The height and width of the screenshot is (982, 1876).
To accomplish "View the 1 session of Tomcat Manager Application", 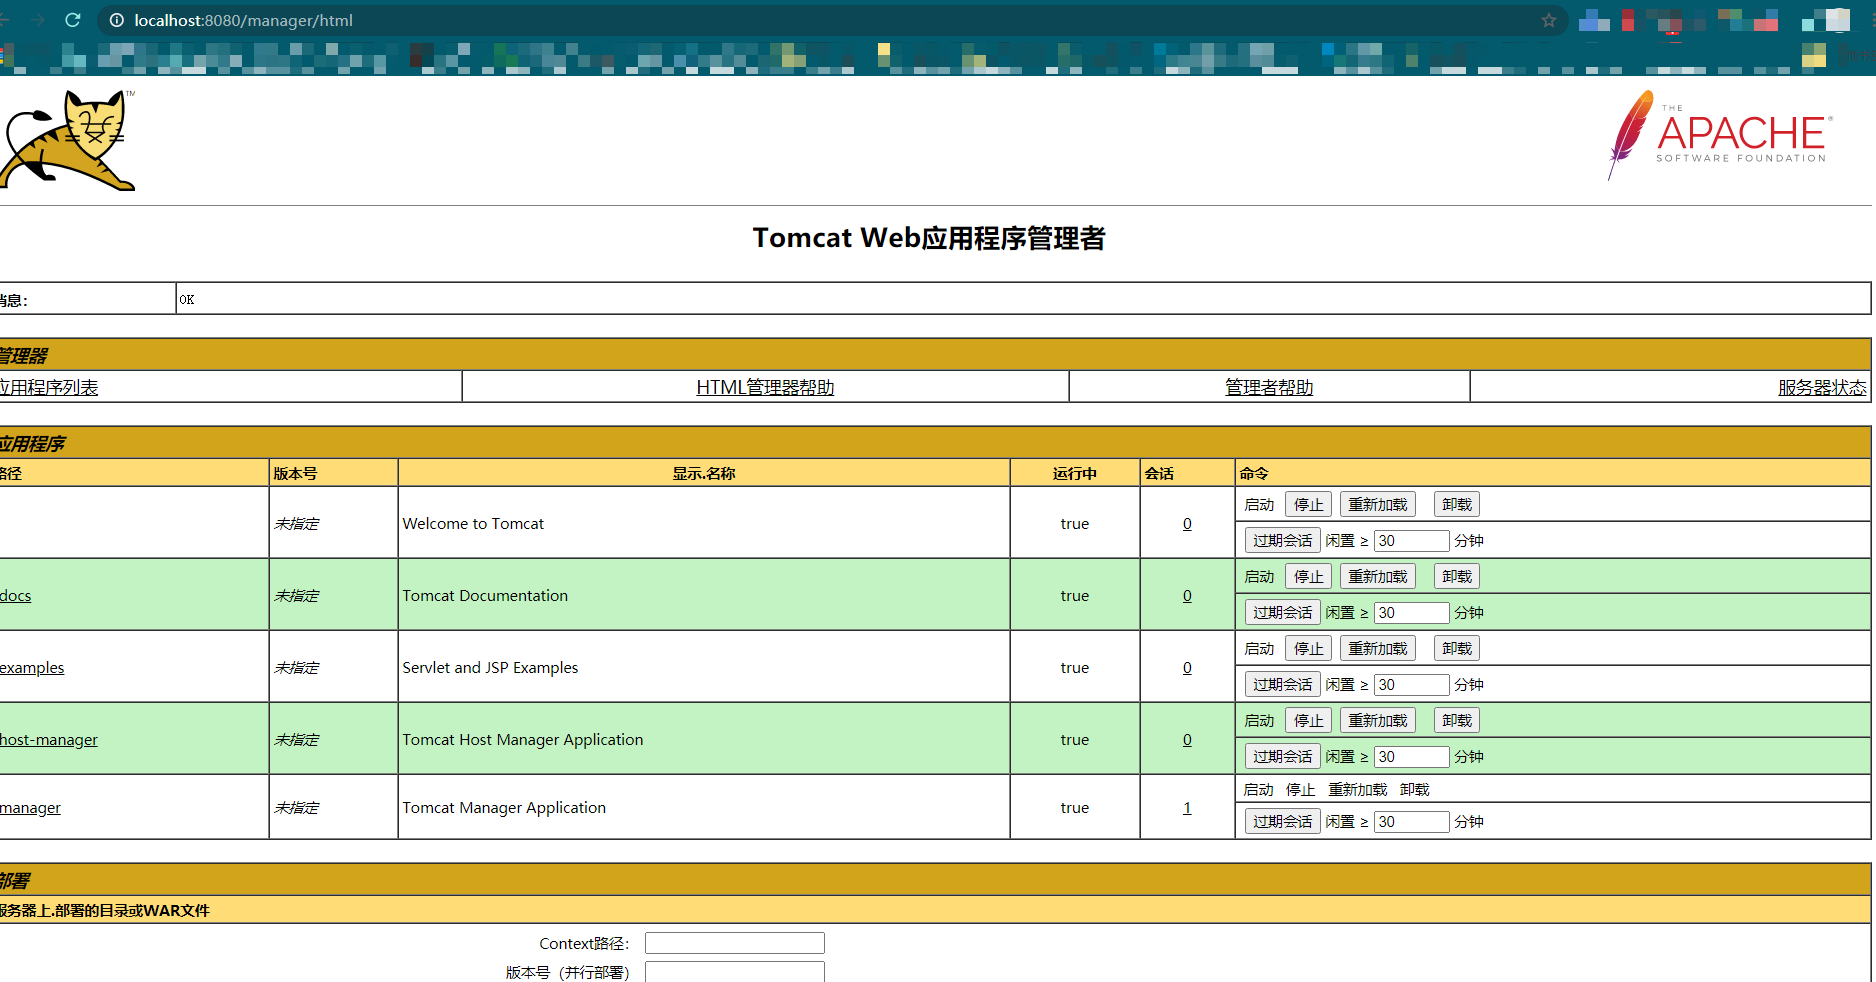I will click(1187, 807).
